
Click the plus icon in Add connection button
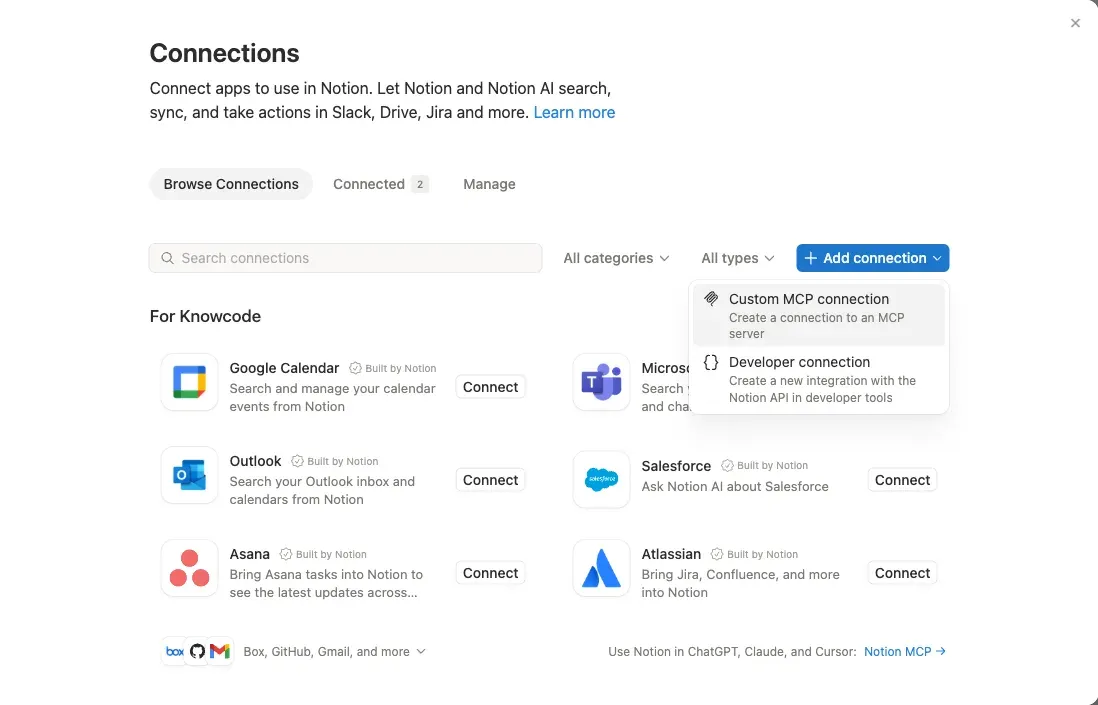(810, 258)
